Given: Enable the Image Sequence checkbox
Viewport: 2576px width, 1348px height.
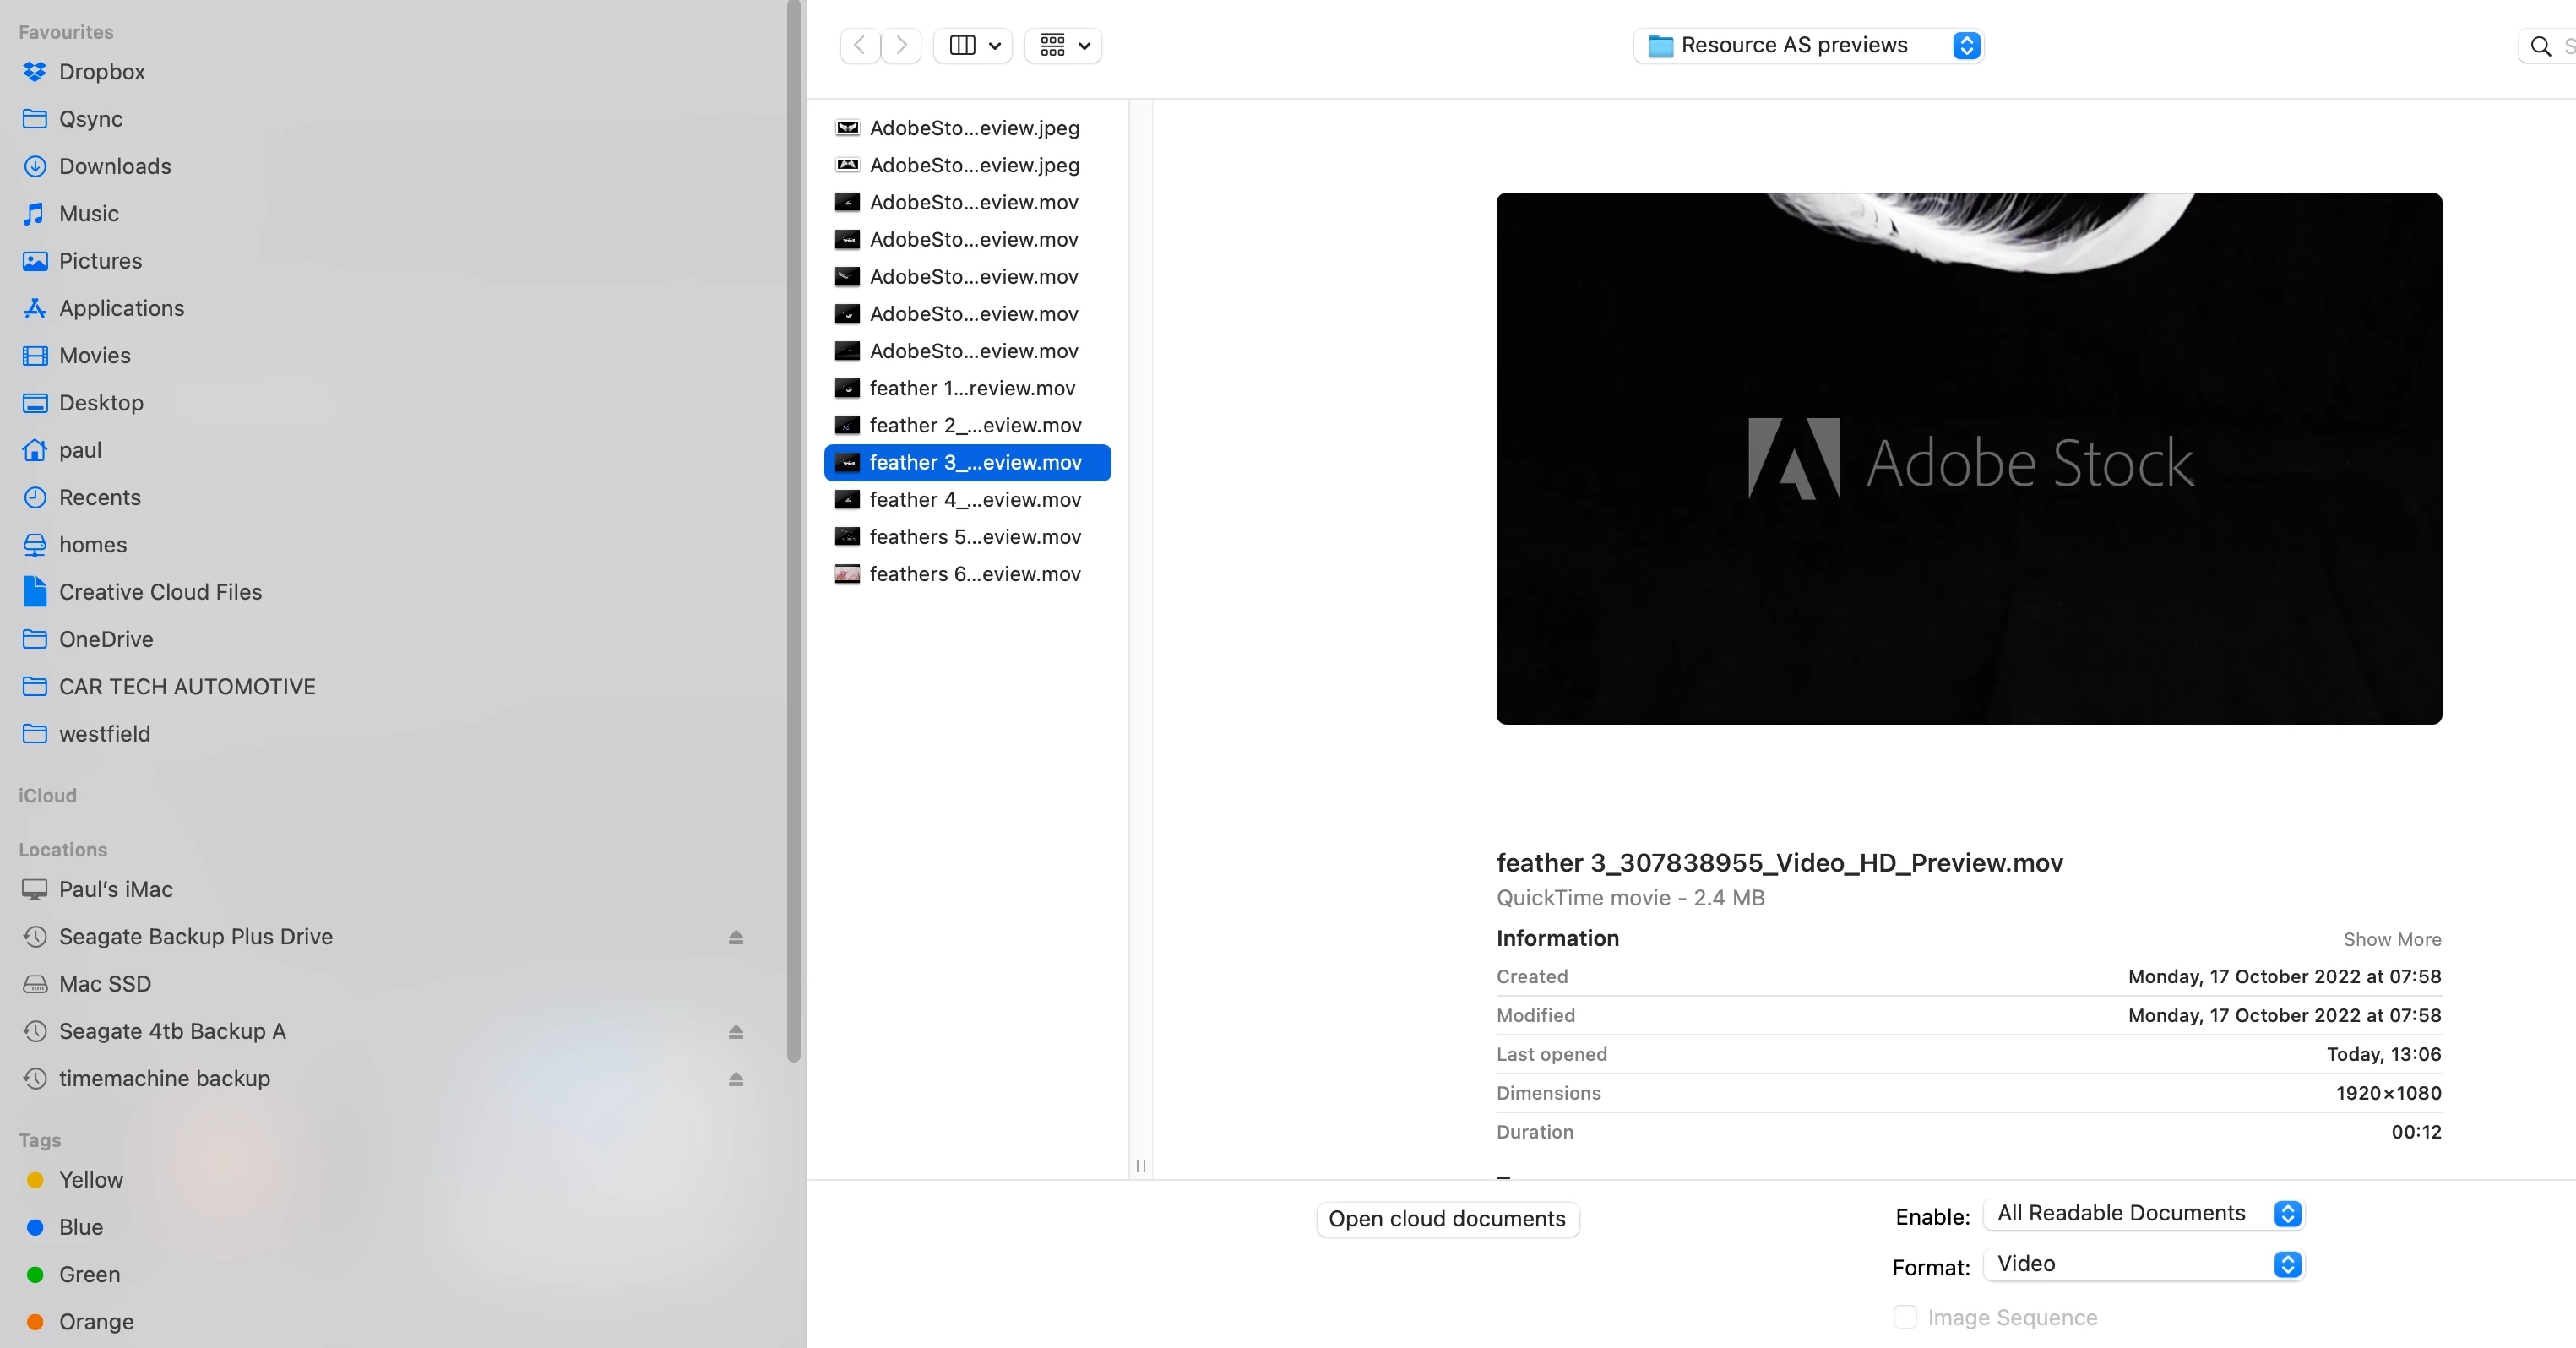Looking at the screenshot, I should (x=1905, y=1317).
